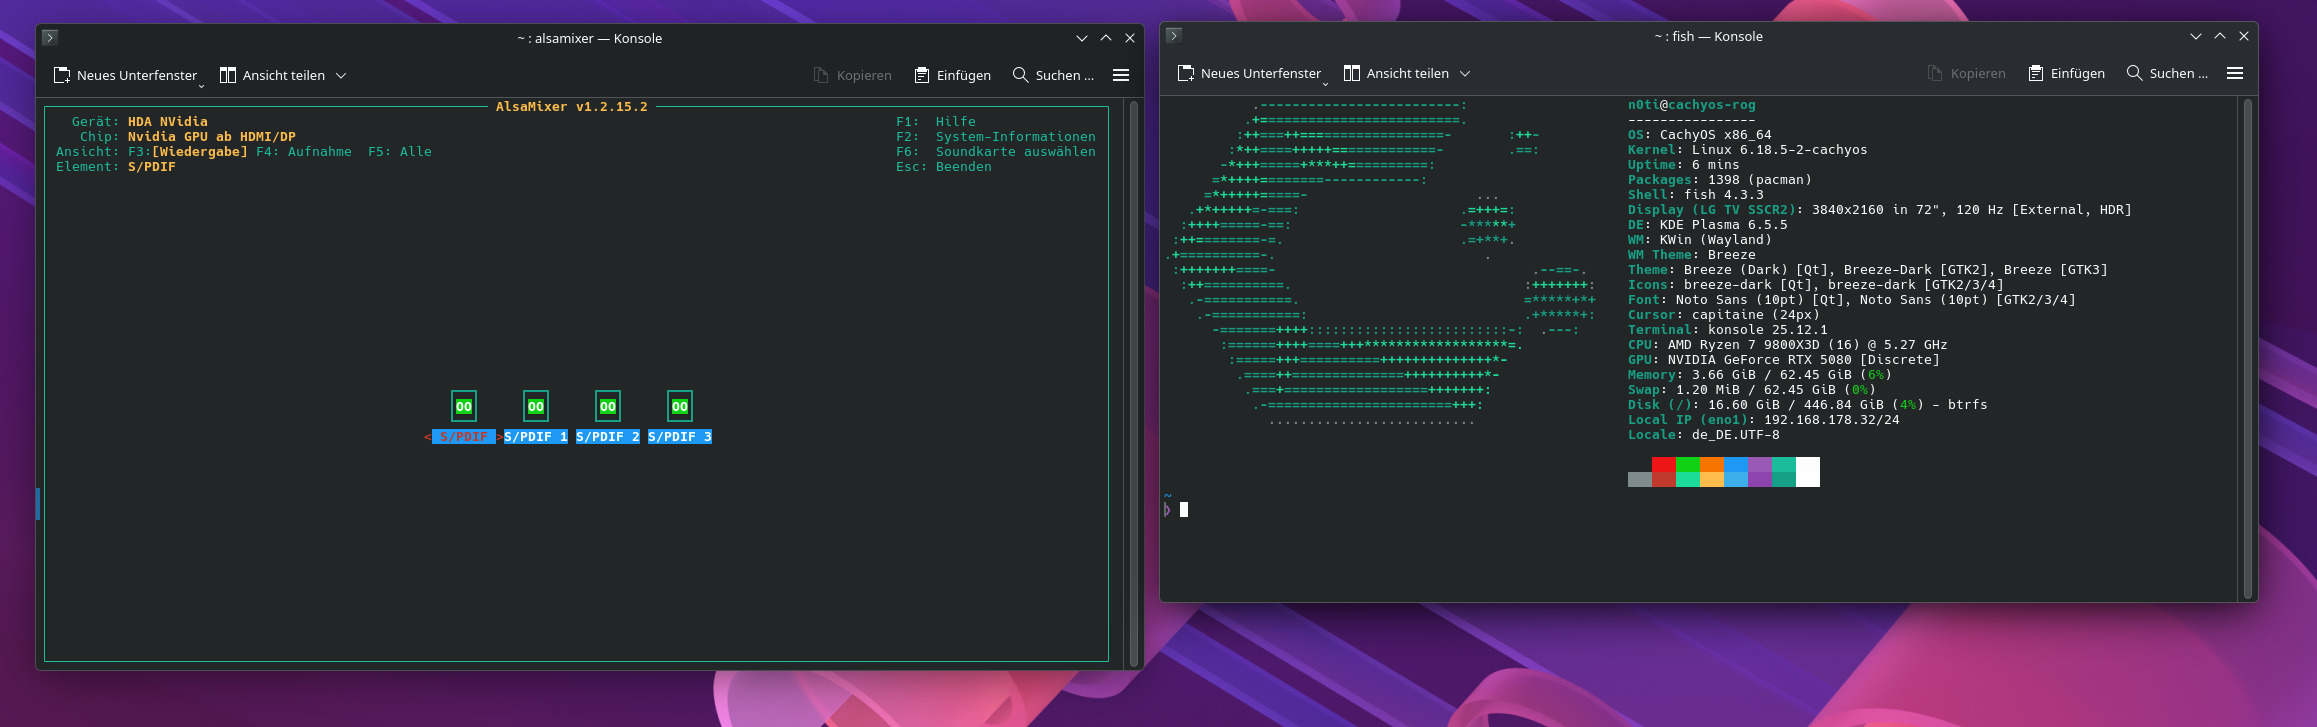
Task: Toggle the S/PDIF mute box (first channel)
Action: click(x=464, y=406)
